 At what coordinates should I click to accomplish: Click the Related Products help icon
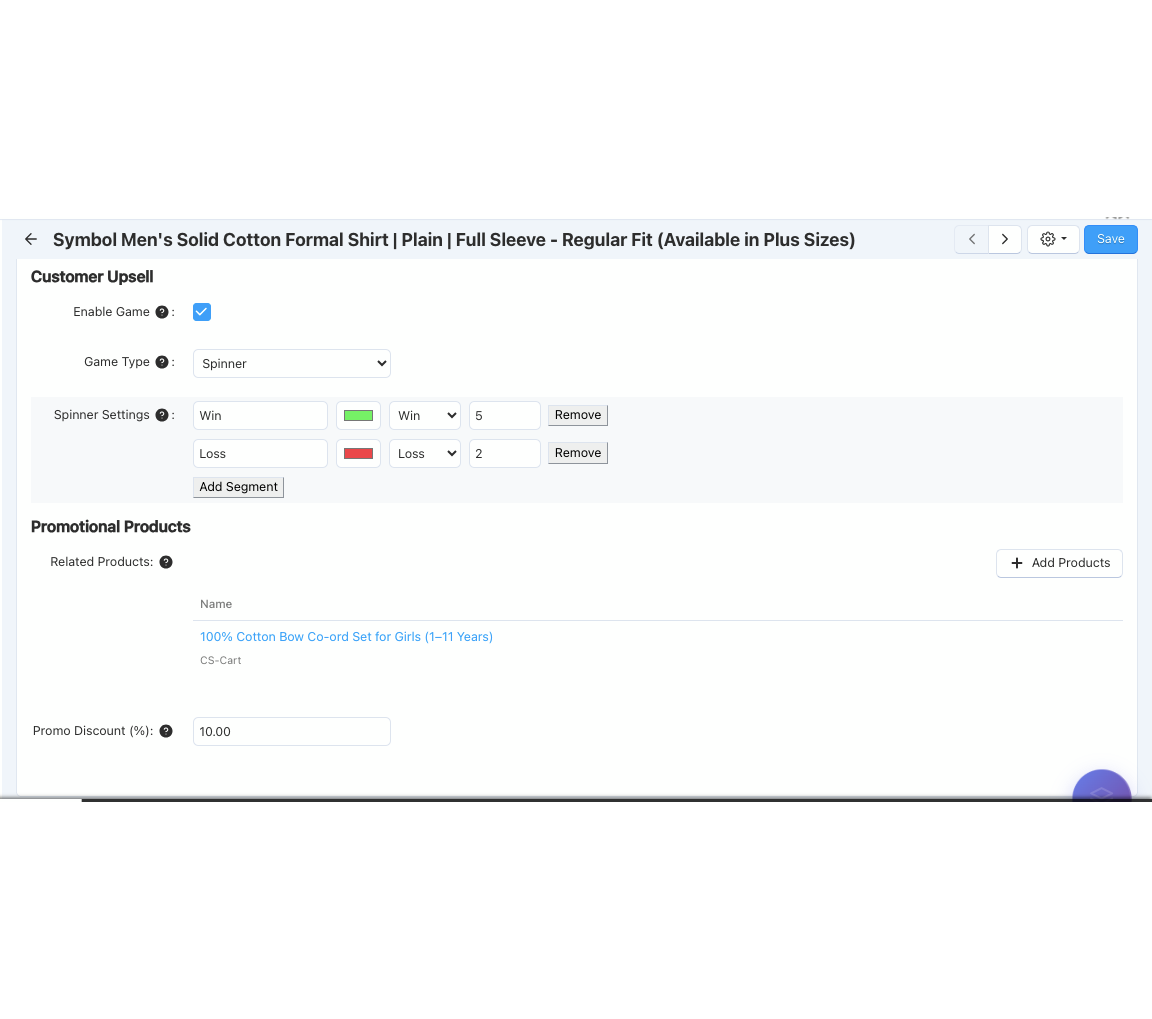pos(166,562)
